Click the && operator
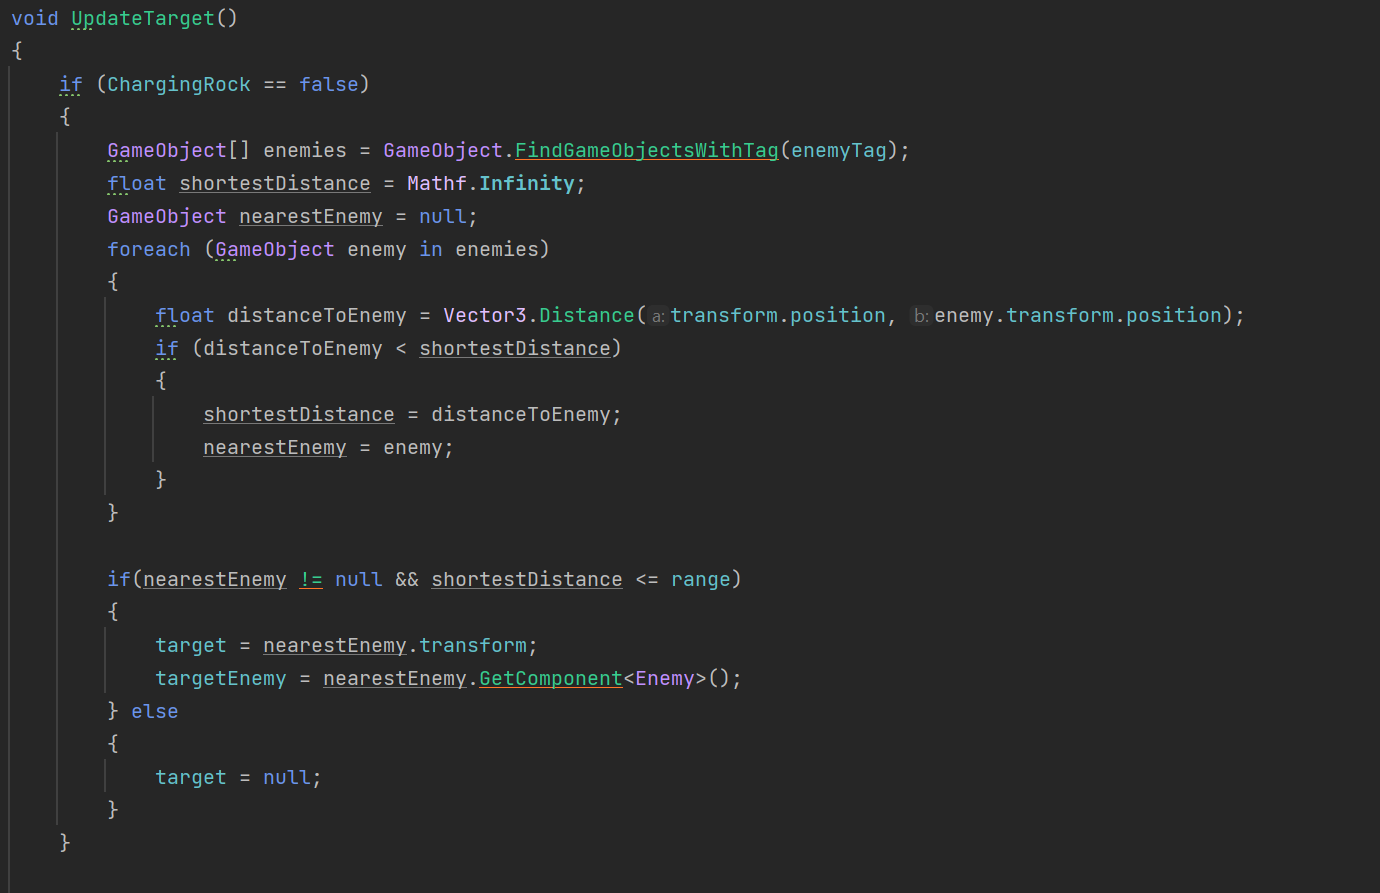The image size is (1380, 893). (x=407, y=579)
